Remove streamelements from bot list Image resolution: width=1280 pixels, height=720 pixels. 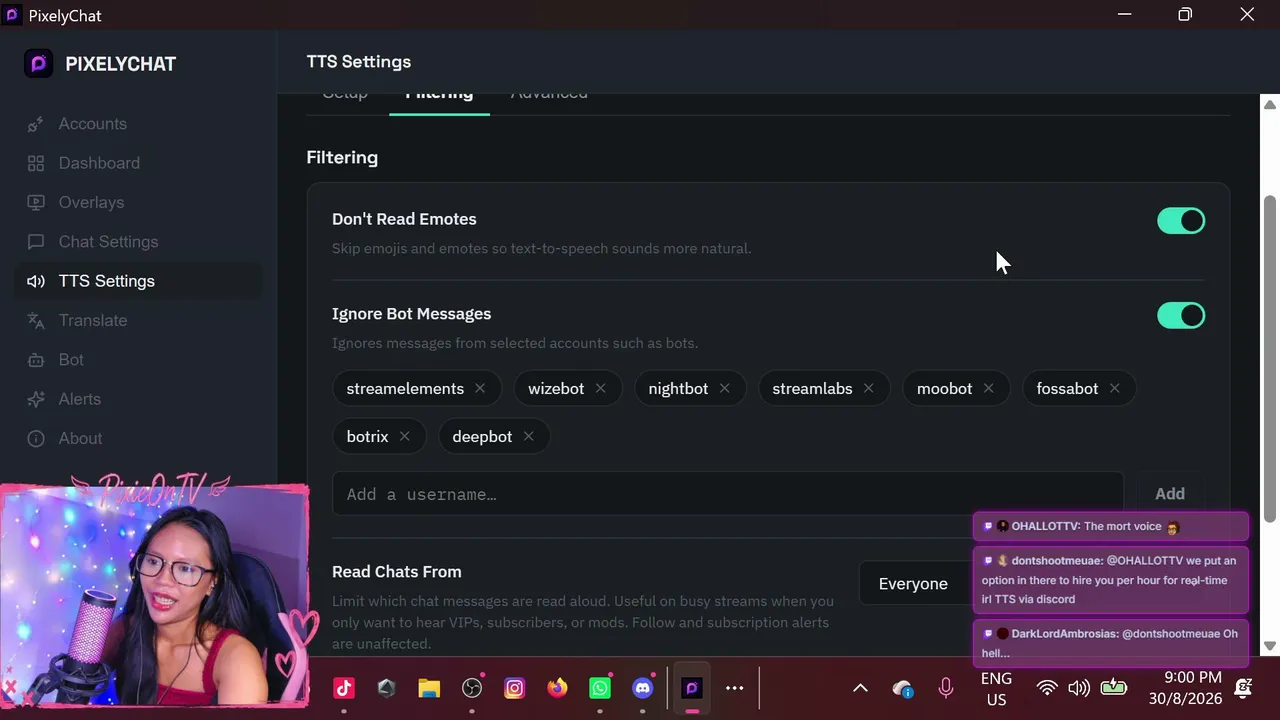click(480, 388)
